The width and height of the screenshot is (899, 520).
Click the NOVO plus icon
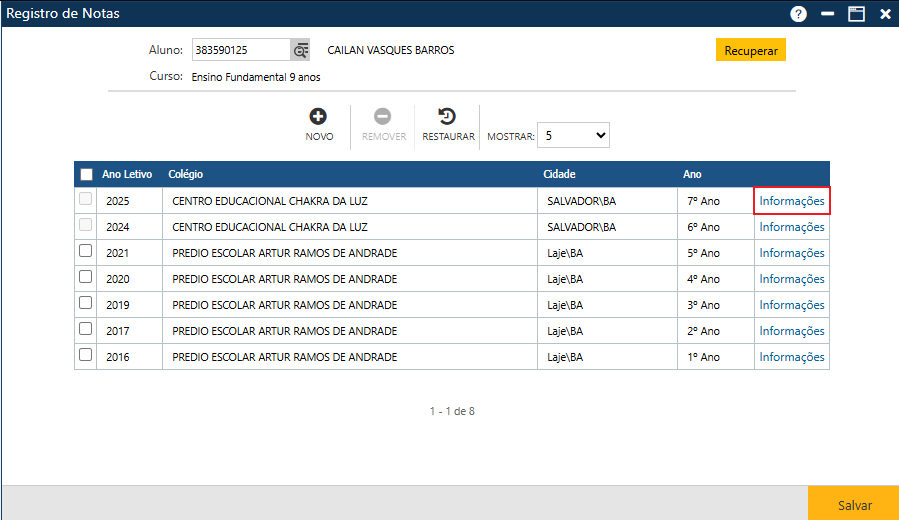click(318, 116)
